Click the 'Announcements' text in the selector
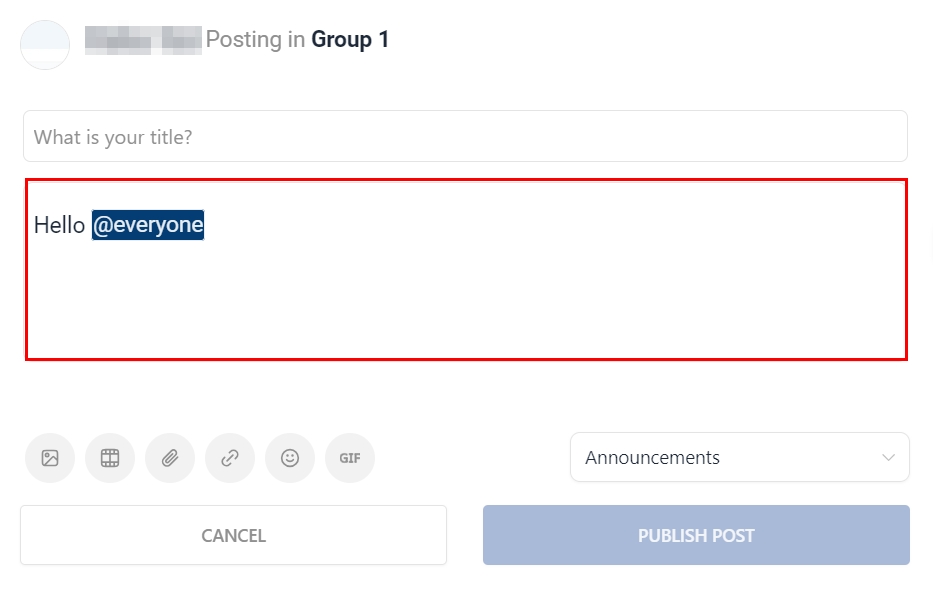The height and width of the screenshot is (593, 933). click(652, 458)
